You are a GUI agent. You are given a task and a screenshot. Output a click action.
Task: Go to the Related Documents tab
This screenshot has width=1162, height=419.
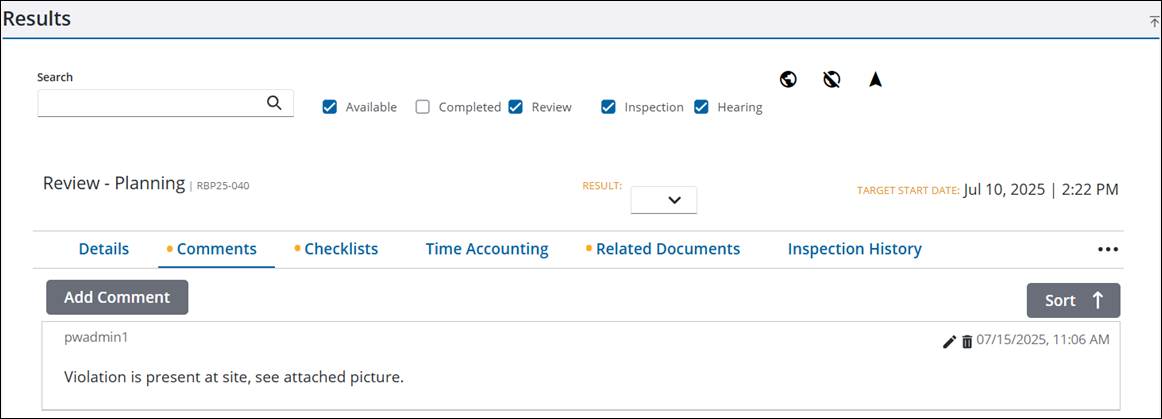pos(667,249)
